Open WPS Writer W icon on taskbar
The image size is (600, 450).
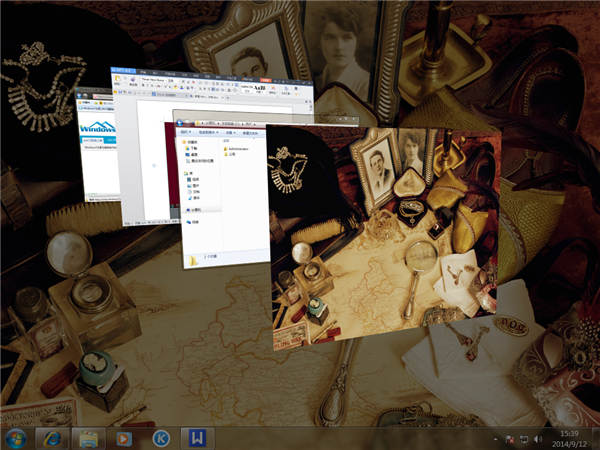pyautogui.click(x=198, y=438)
